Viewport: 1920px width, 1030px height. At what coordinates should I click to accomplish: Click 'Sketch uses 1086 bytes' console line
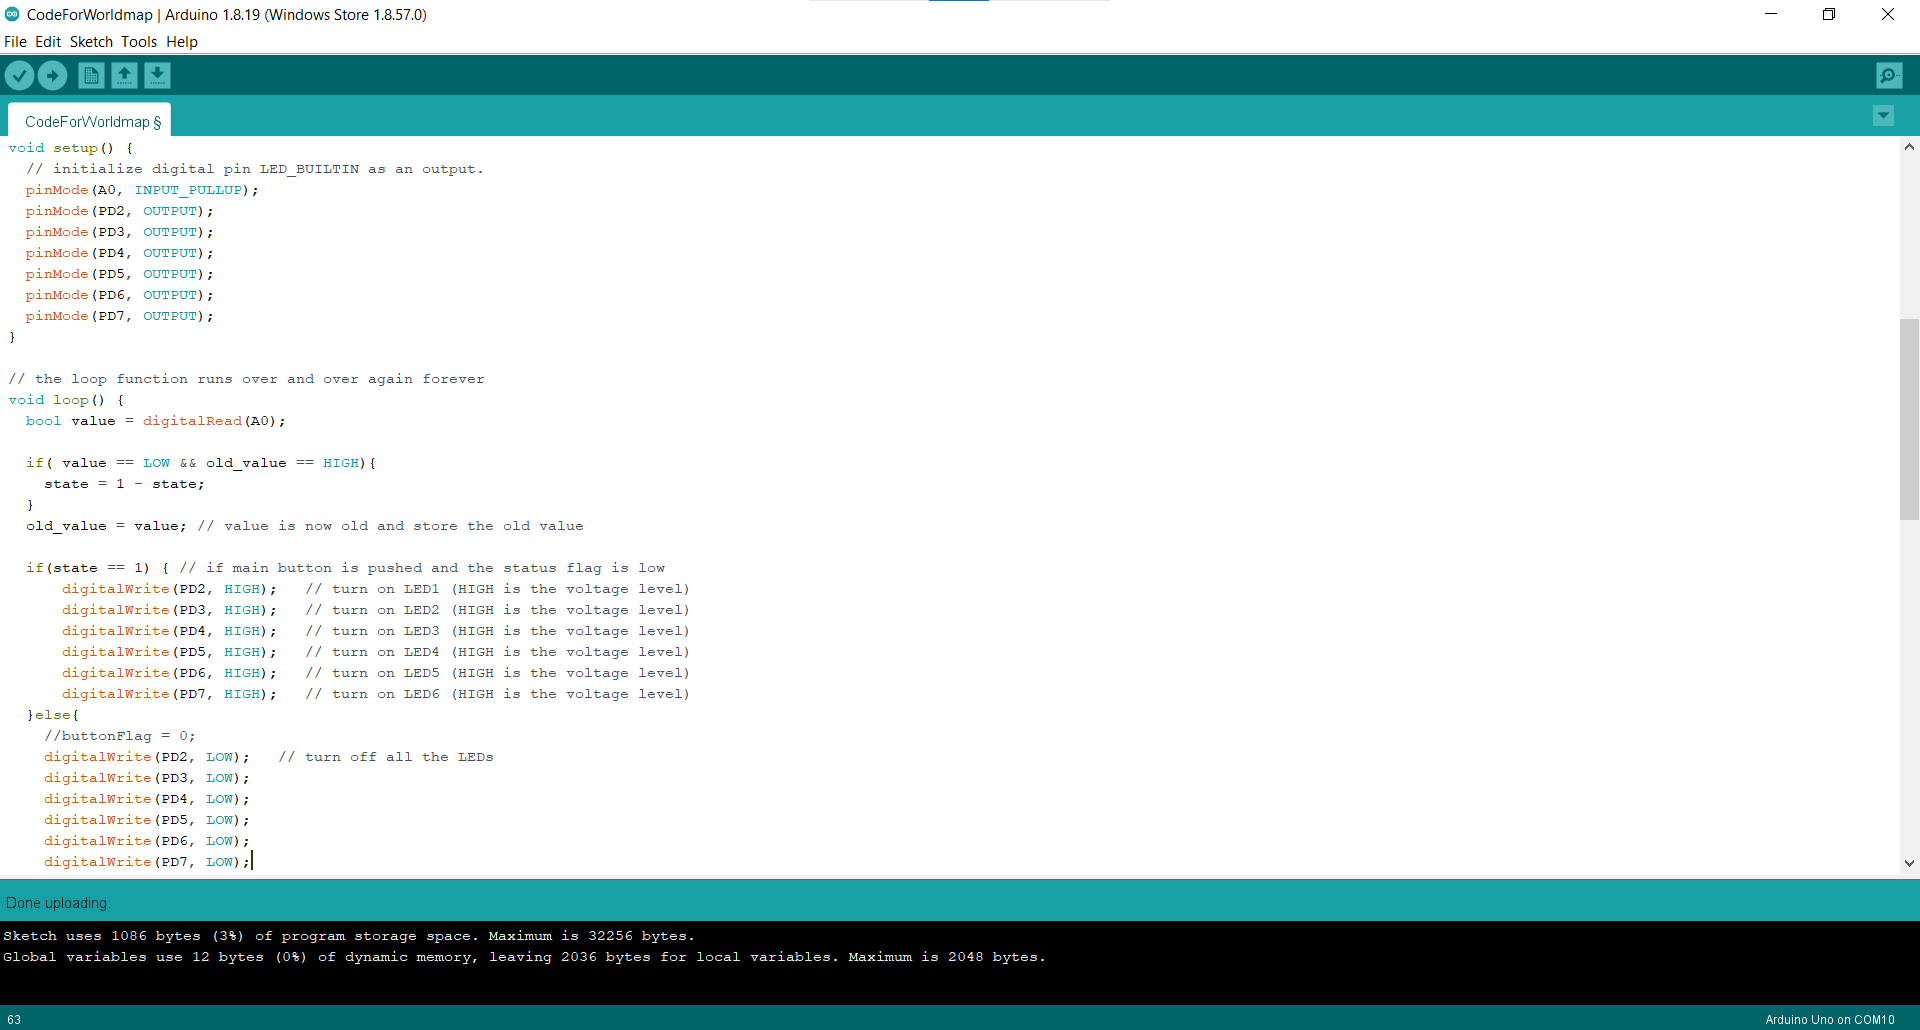tap(349, 936)
